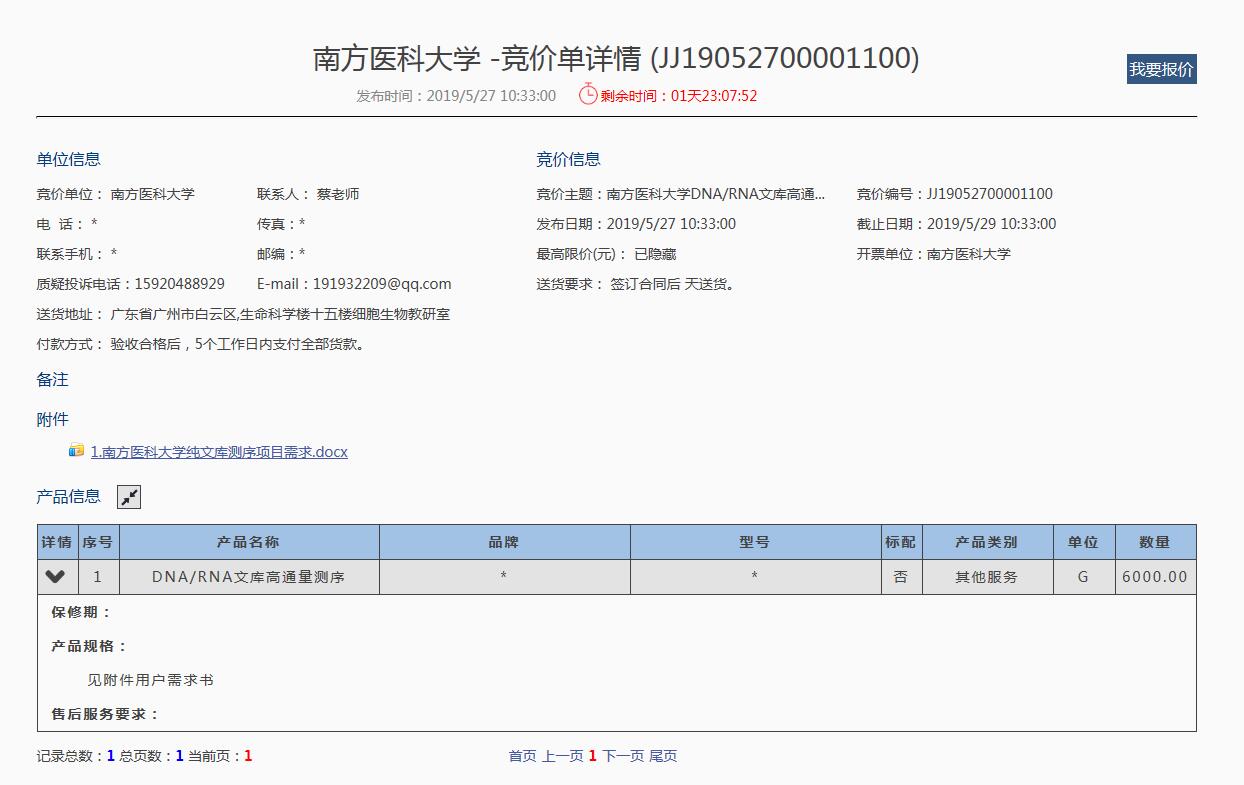Click the 竞价信息 section heading
The width and height of the screenshot is (1244, 785).
(x=568, y=159)
